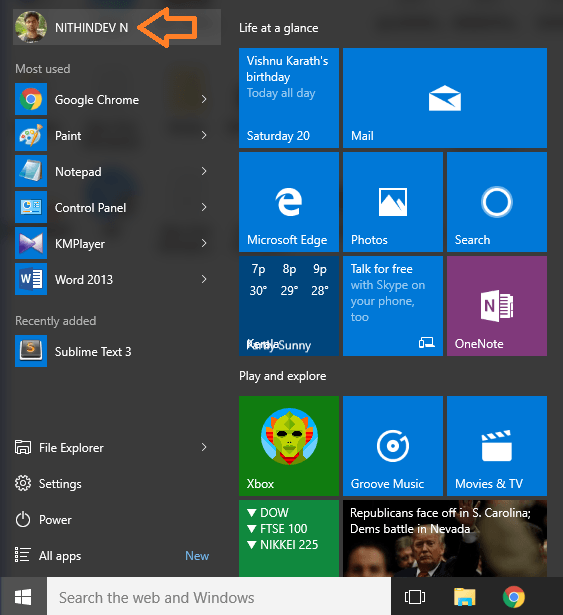This screenshot has height=615, width=563.
Task: Expand the Control Panel jump list chevron
Action: (x=204, y=207)
